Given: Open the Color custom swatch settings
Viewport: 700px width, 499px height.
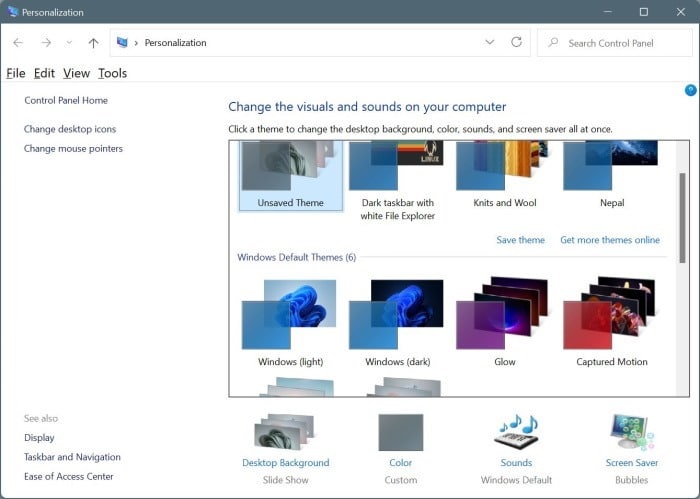Looking at the screenshot, I should tap(400, 432).
